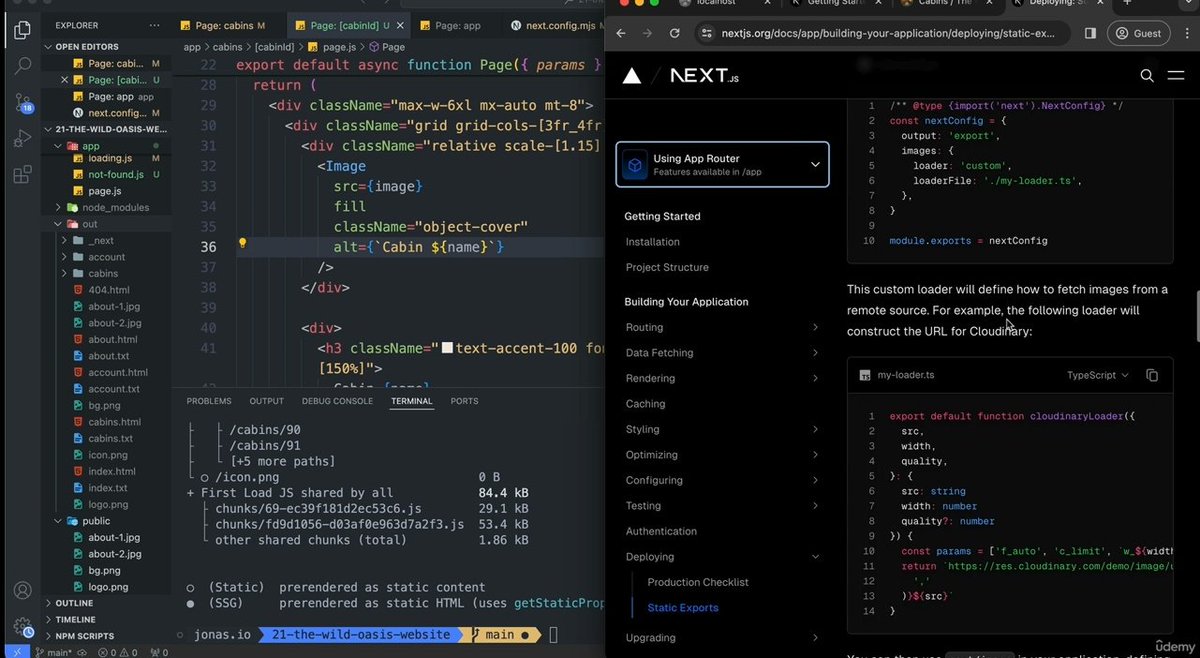
Task: Open the TypeScript language dropdown
Action: [1097, 375]
